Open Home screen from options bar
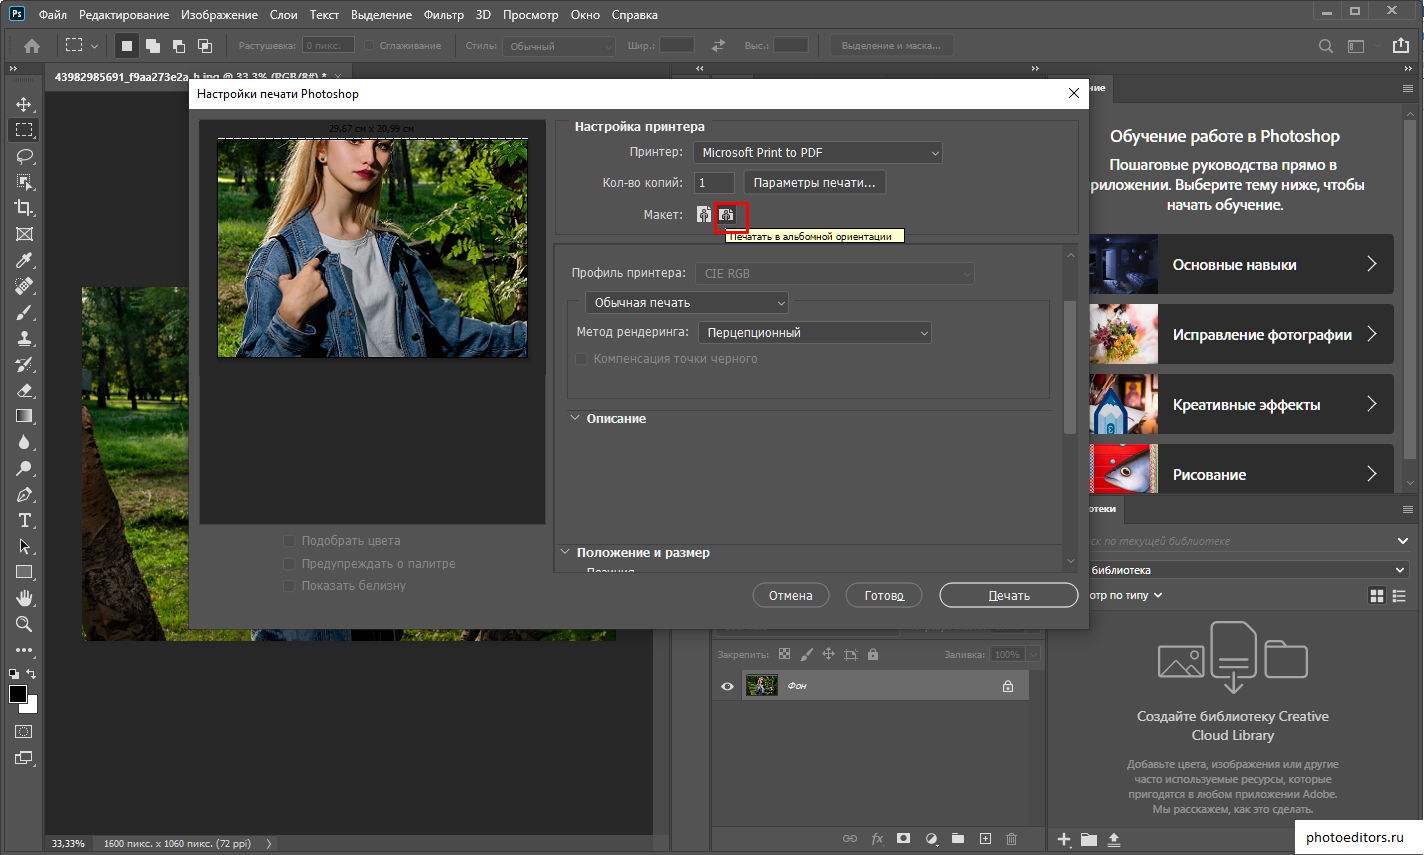1424x855 pixels. click(32, 46)
